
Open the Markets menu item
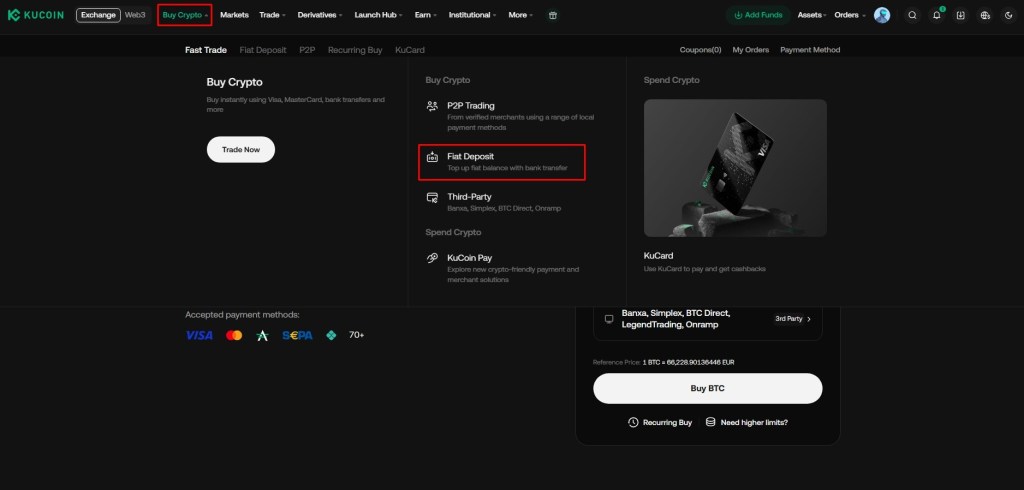tap(234, 15)
